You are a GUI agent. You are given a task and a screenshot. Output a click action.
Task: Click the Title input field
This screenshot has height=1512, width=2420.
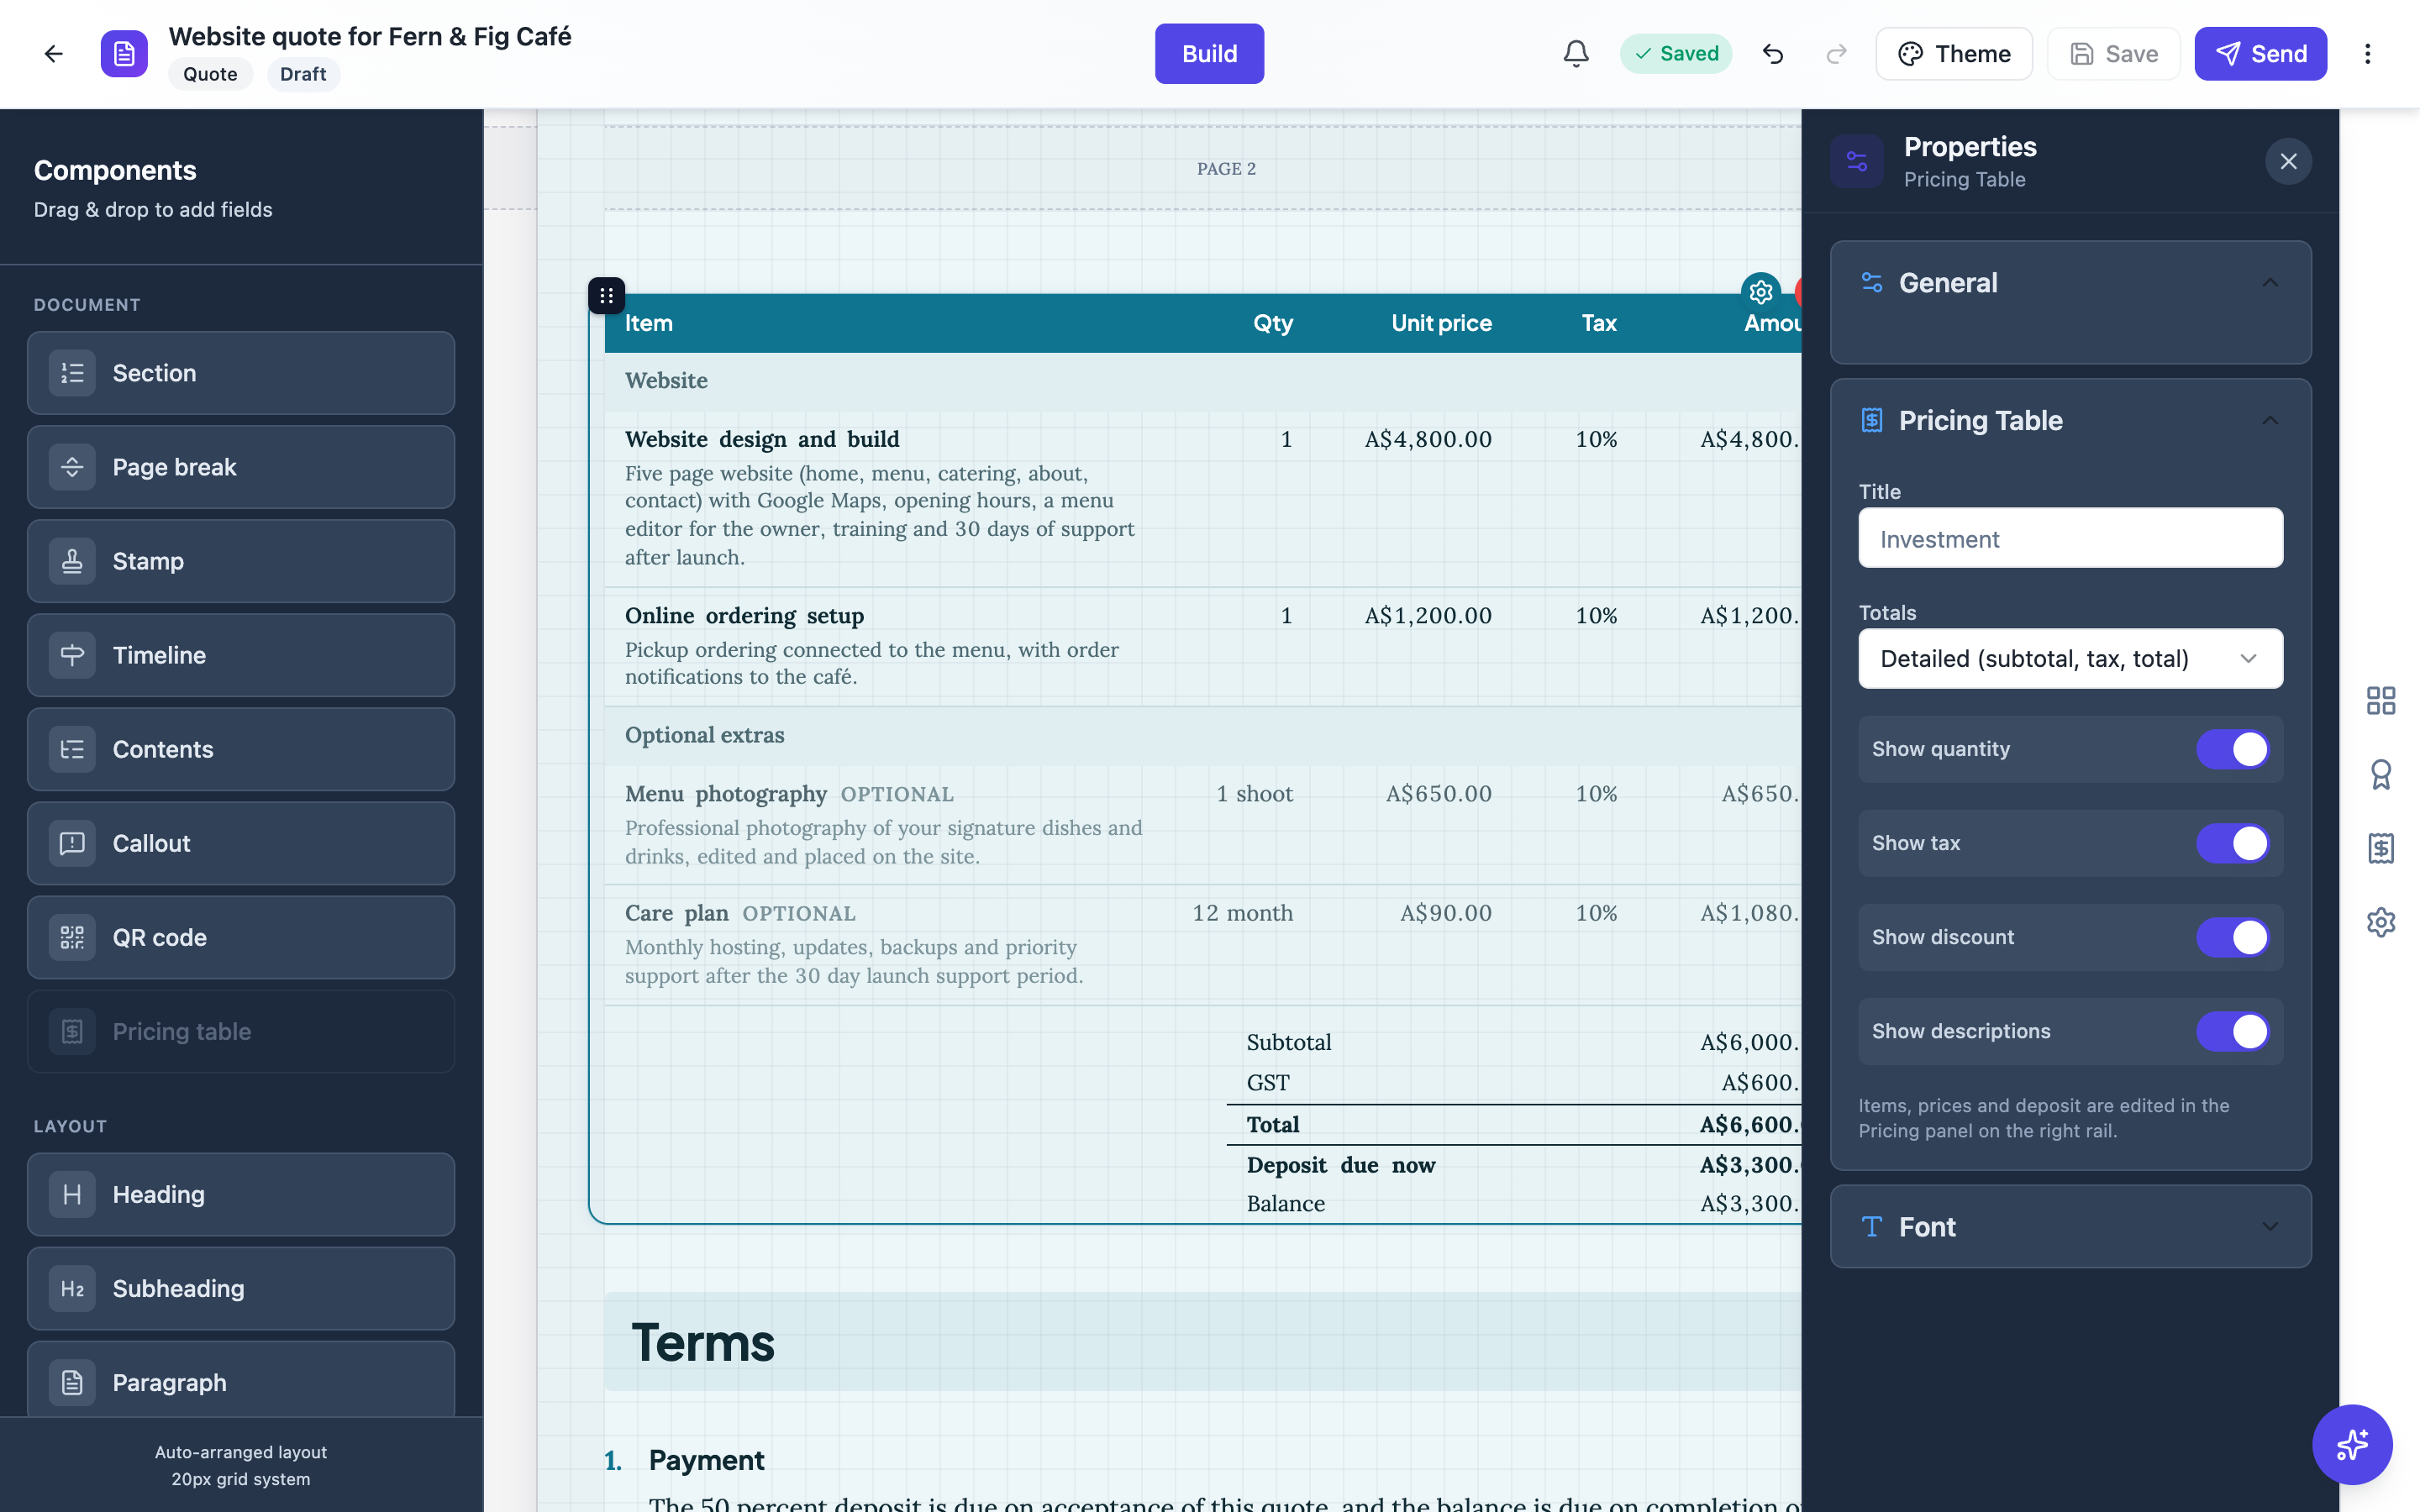2070,538
